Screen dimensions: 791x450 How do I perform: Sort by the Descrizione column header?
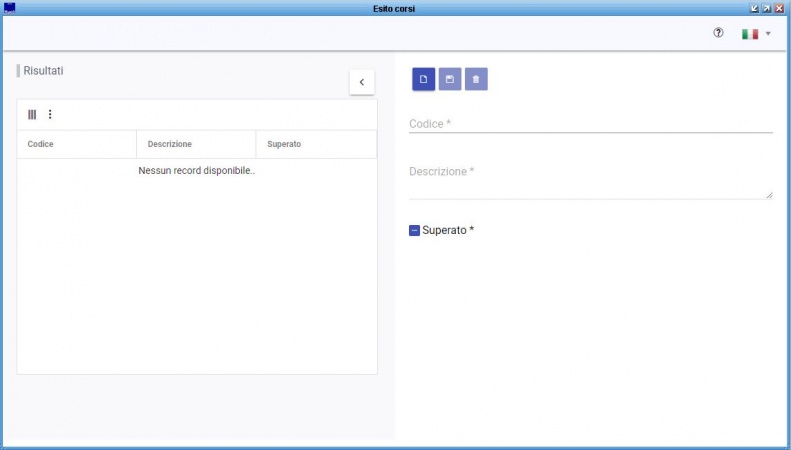coord(196,144)
